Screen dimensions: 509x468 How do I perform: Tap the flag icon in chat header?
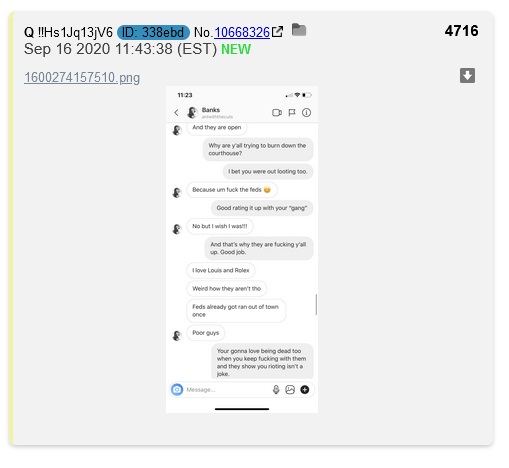pos(292,113)
